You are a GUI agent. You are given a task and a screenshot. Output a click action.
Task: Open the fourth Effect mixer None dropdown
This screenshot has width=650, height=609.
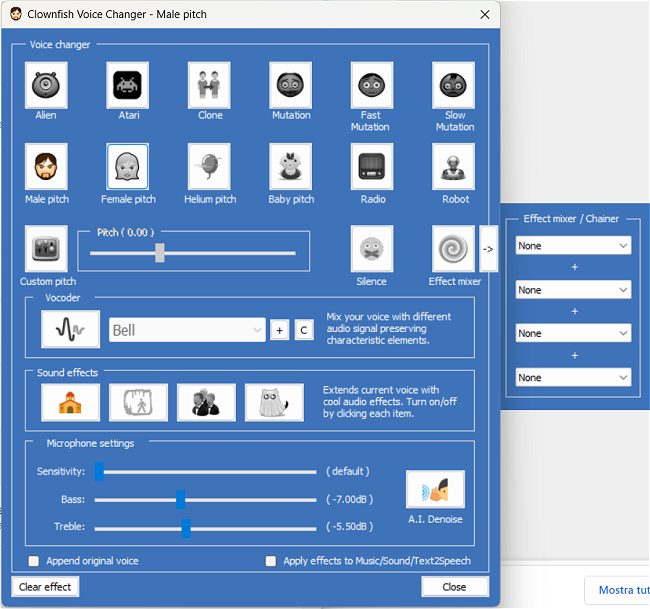pyautogui.click(x=573, y=378)
